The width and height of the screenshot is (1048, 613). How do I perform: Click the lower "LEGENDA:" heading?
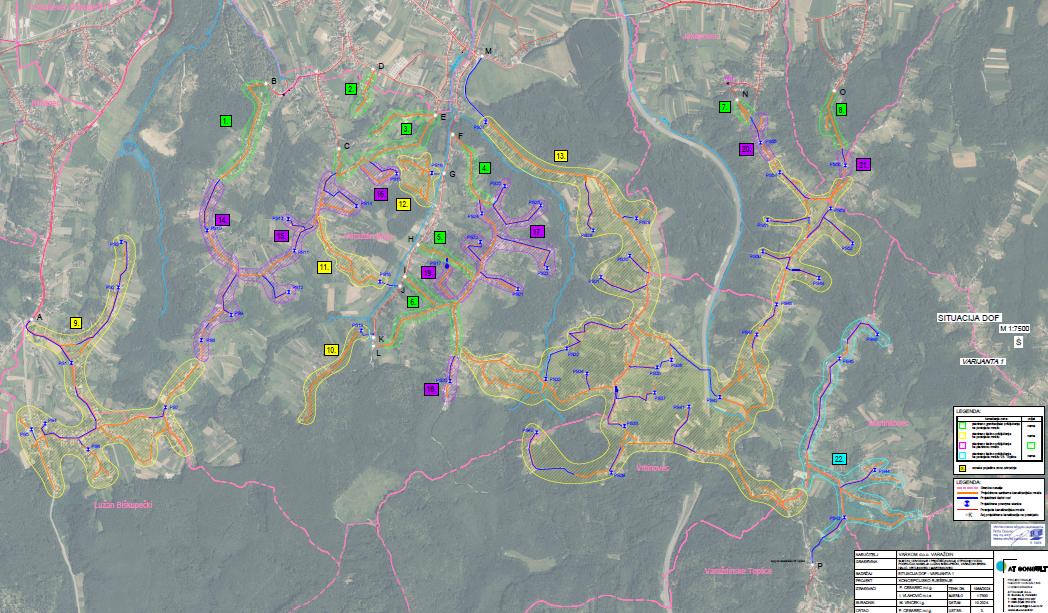point(968,481)
